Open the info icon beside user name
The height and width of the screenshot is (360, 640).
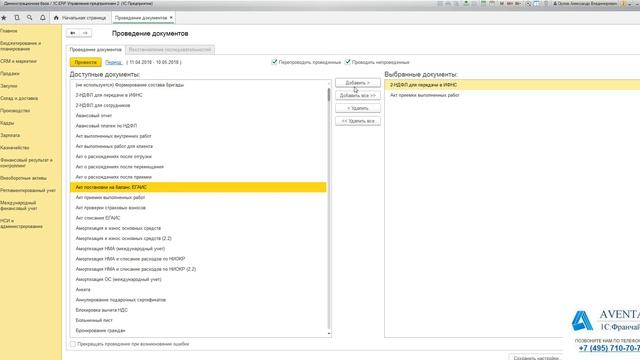pyautogui.click(x=623, y=4)
